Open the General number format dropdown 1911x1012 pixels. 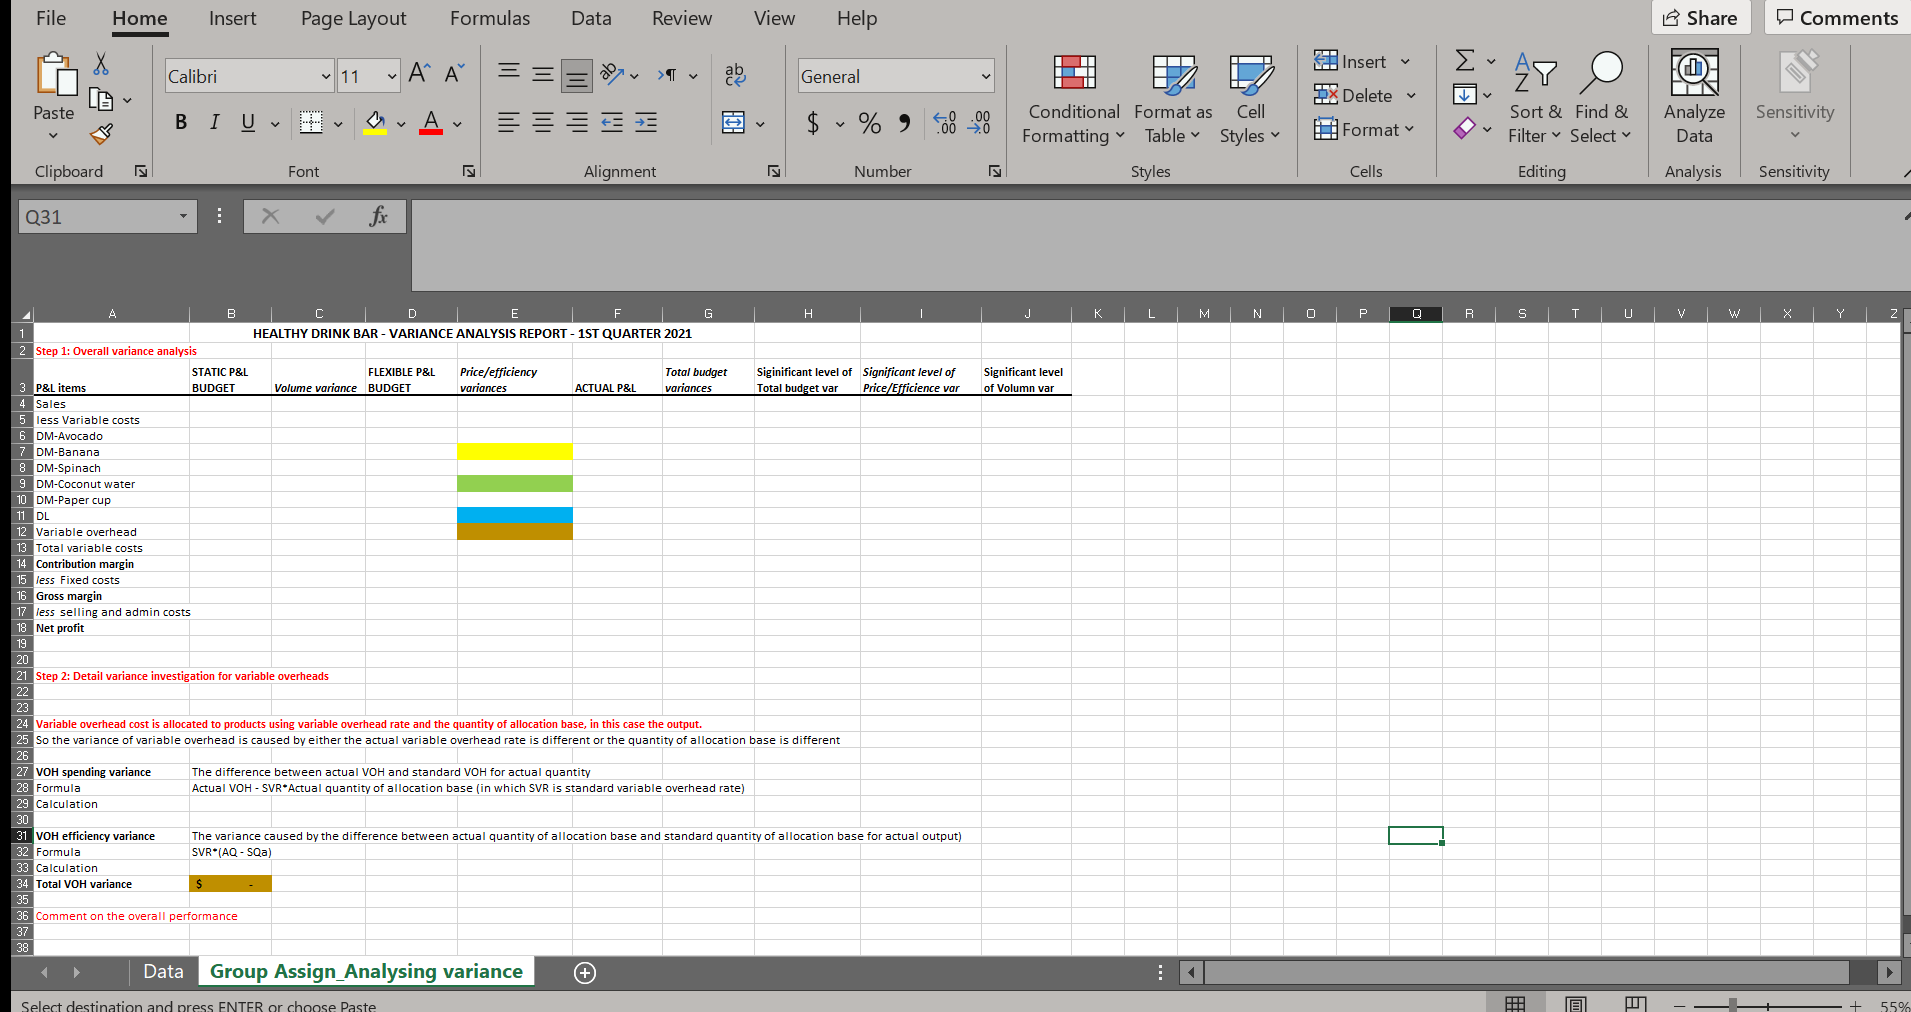(985, 76)
